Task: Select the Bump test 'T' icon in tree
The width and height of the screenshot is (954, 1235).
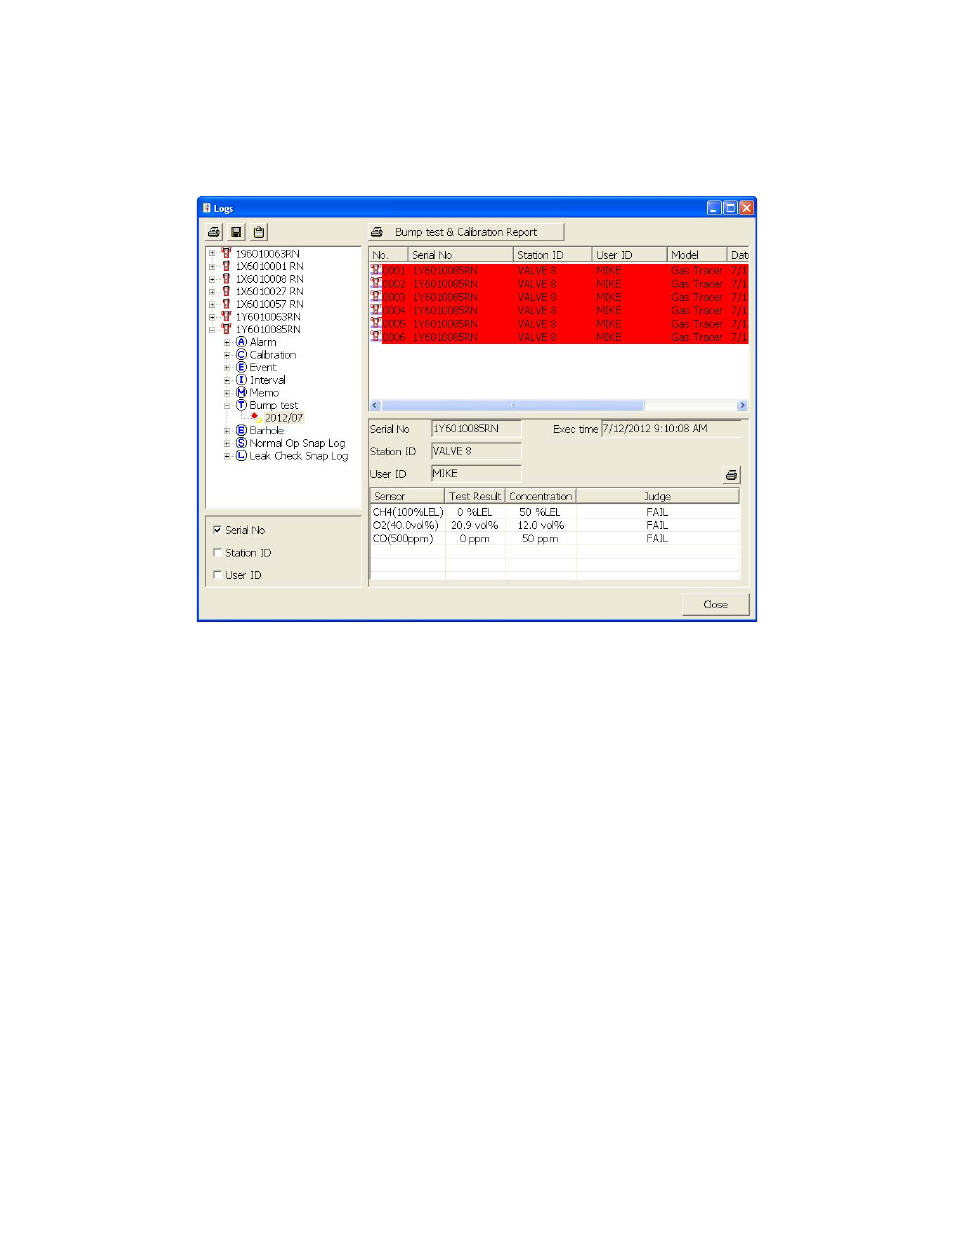Action: [241, 405]
